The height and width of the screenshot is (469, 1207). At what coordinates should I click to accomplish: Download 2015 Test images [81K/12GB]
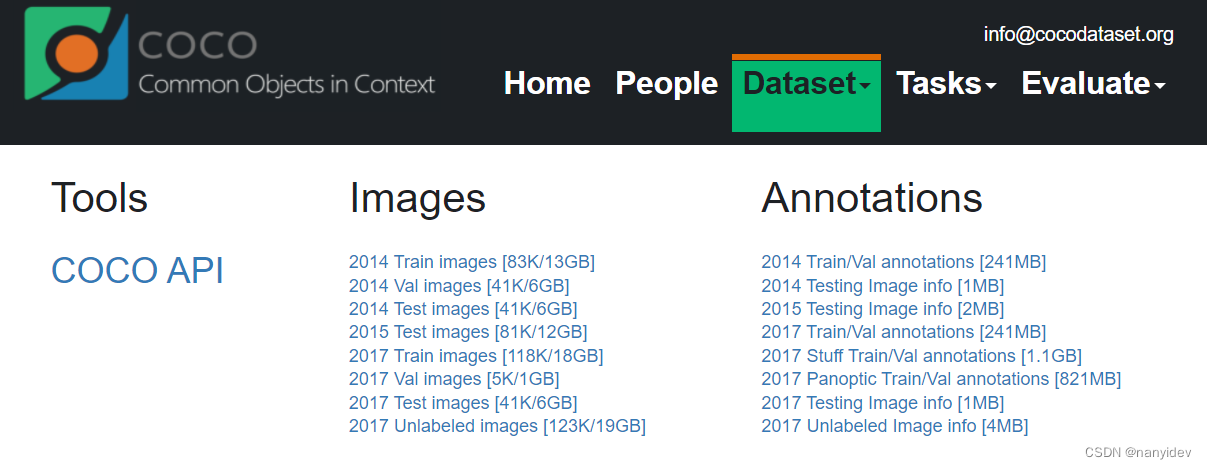pyautogui.click(x=468, y=332)
